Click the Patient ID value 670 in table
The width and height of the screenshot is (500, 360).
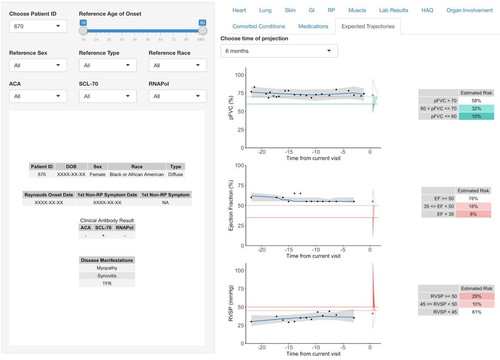[42, 174]
